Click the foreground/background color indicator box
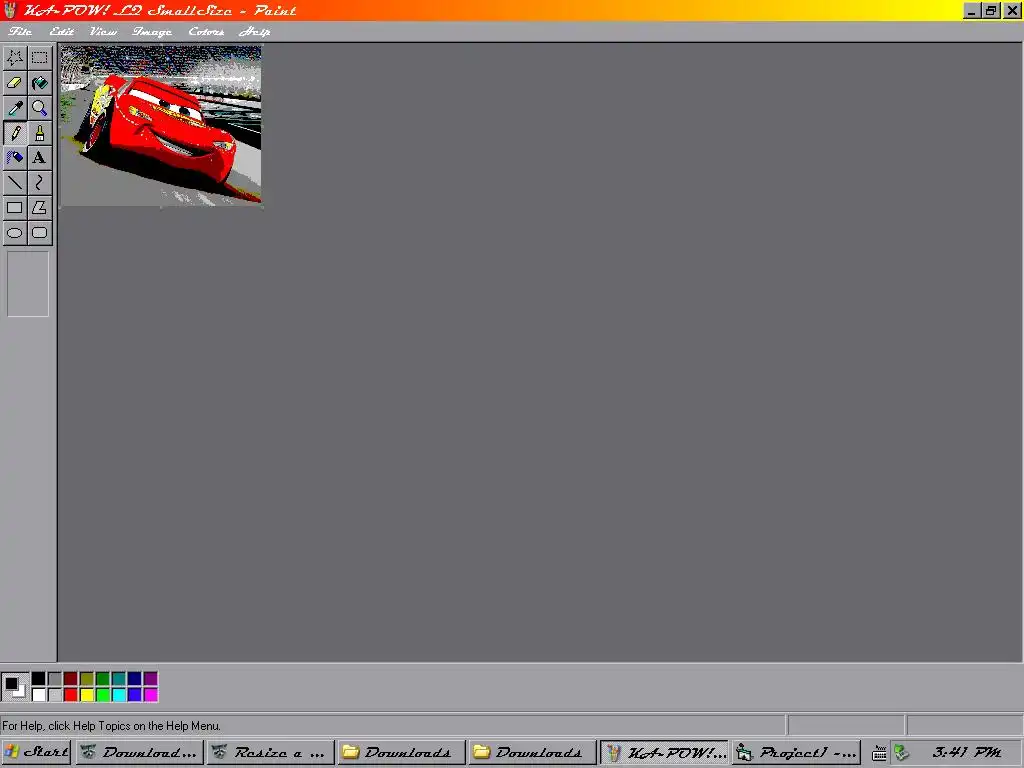The width and height of the screenshot is (1024, 768). click(15, 687)
